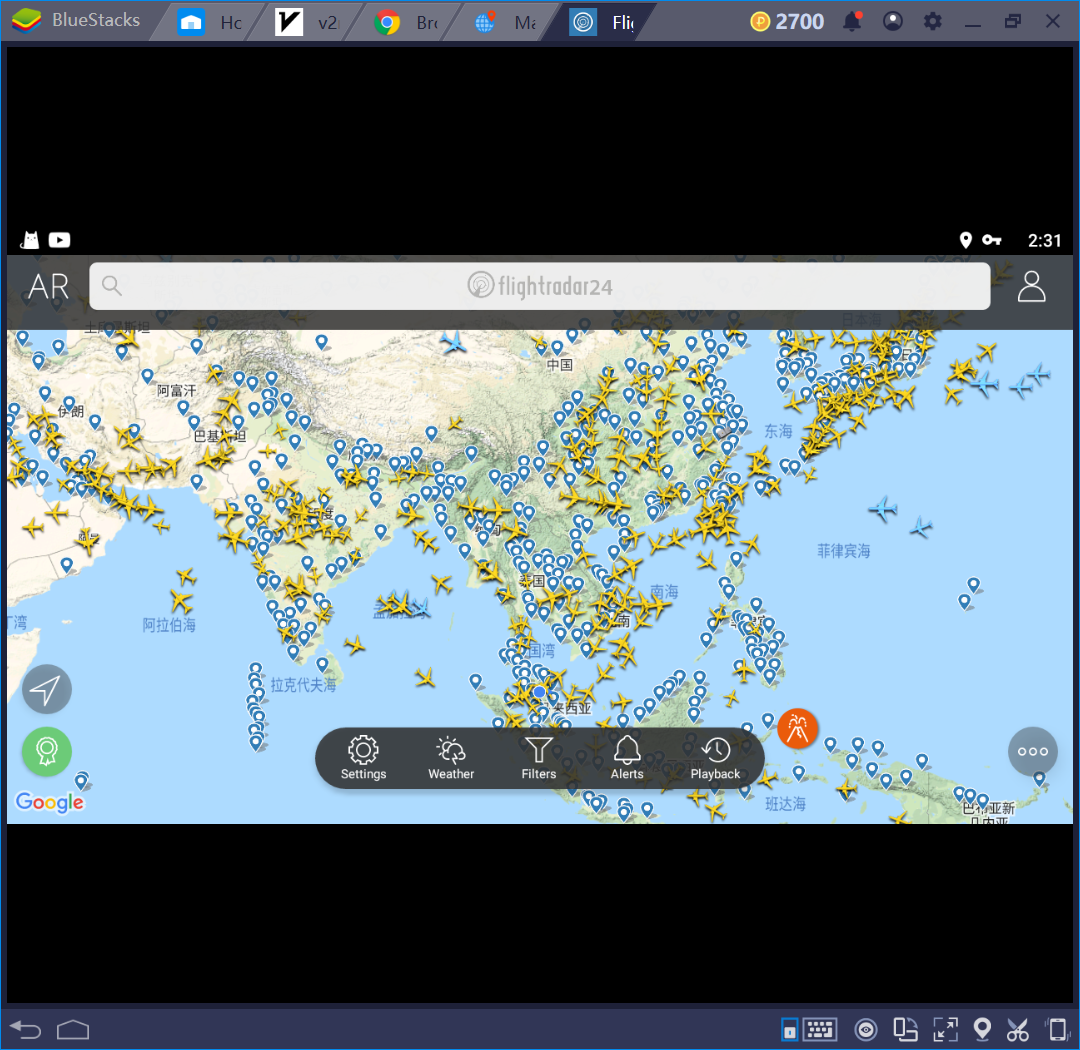Click the scissors screenshot icon
Image resolution: width=1080 pixels, height=1050 pixels.
[x=1017, y=1030]
